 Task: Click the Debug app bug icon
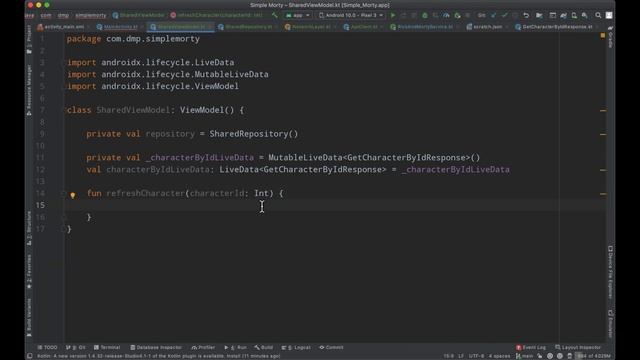coord(425,16)
